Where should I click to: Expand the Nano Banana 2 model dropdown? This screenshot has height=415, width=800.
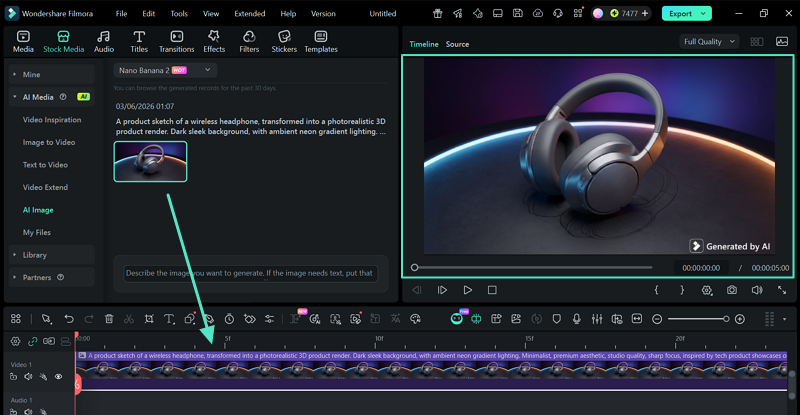pyautogui.click(x=164, y=70)
